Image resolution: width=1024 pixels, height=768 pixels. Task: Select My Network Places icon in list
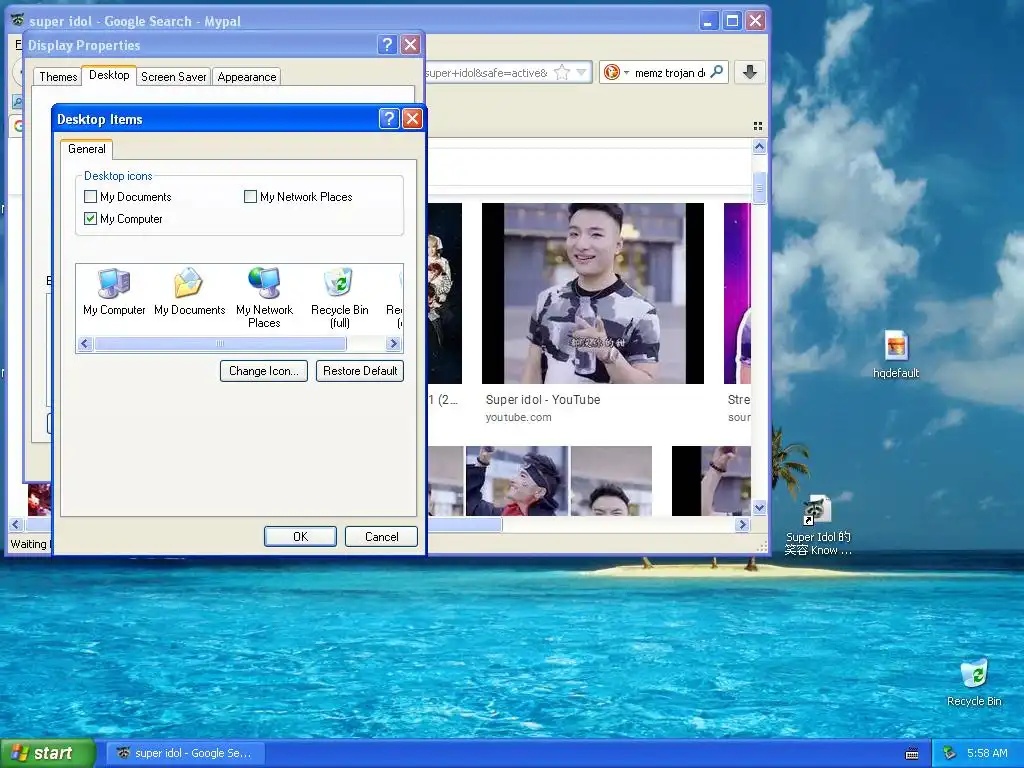(264, 298)
